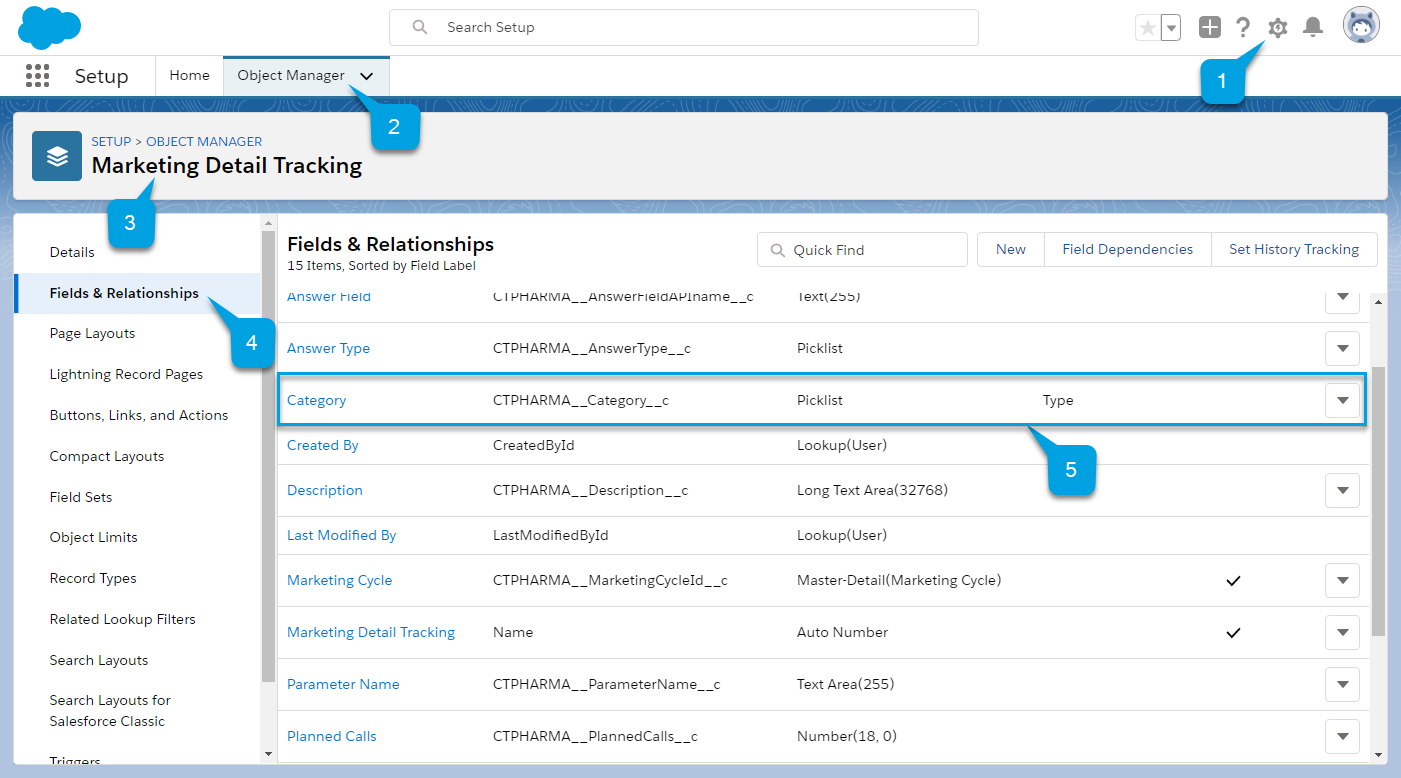Click the favorites star icon
Screen dimensions: 1401x778
(1148, 28)
